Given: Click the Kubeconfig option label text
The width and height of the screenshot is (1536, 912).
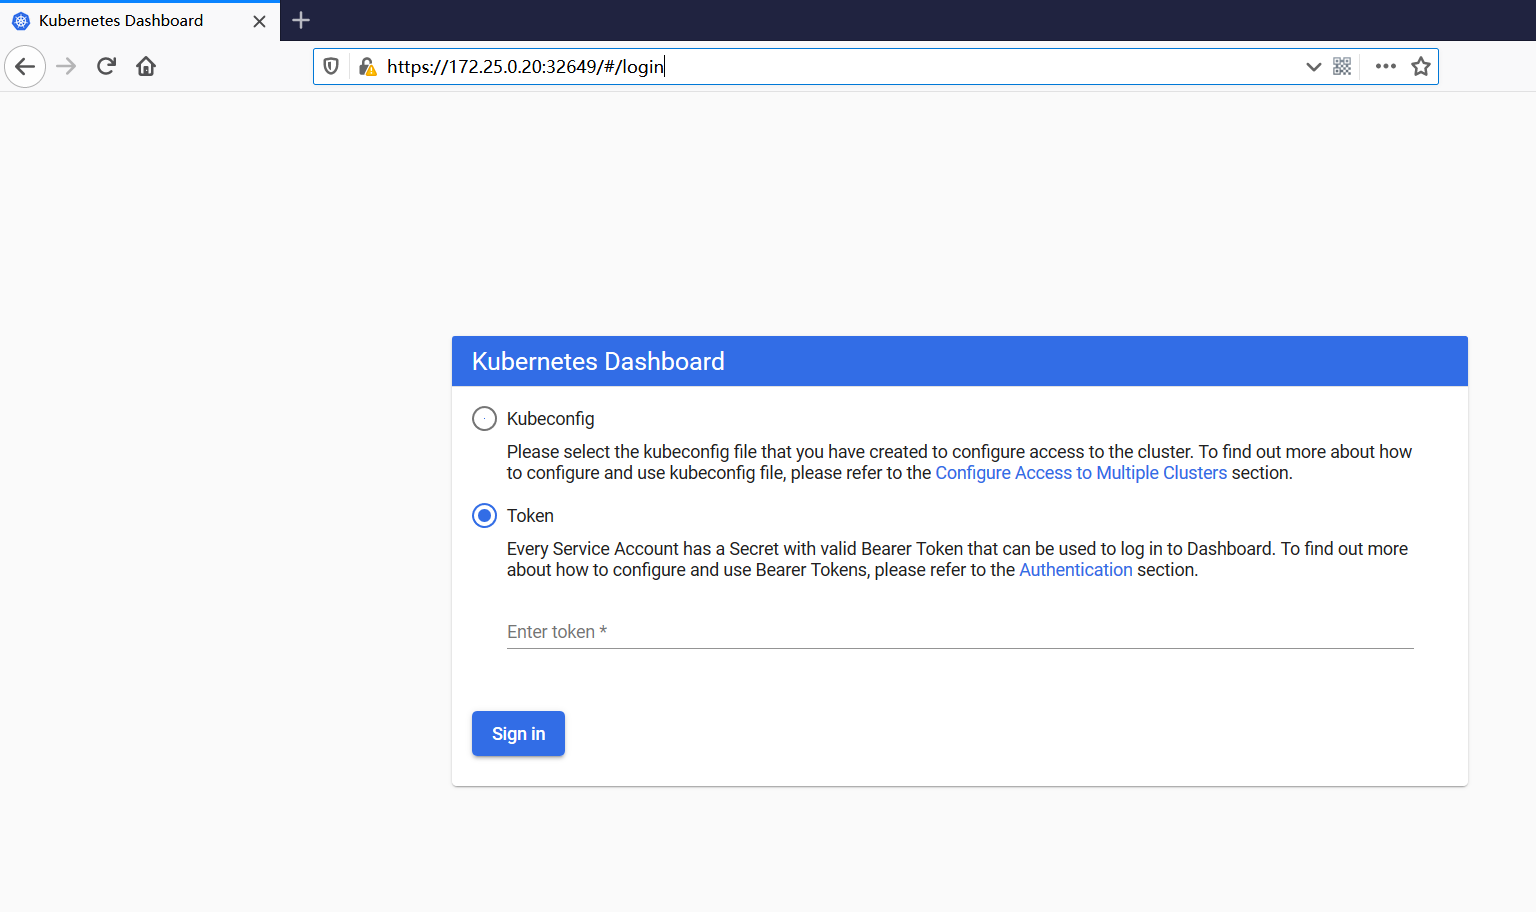Looking at the screenshot, I should (x=550, y=419).
